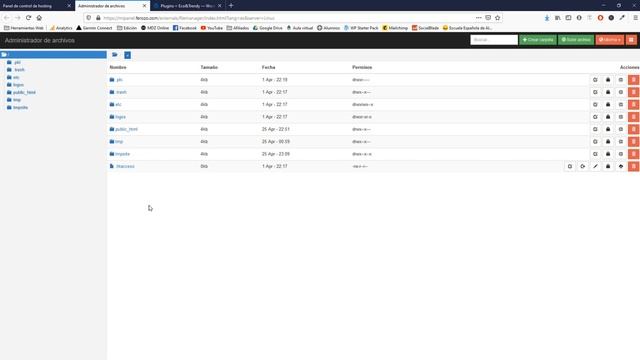Click the pencil edit icon for .htaccess

(595, 167)
